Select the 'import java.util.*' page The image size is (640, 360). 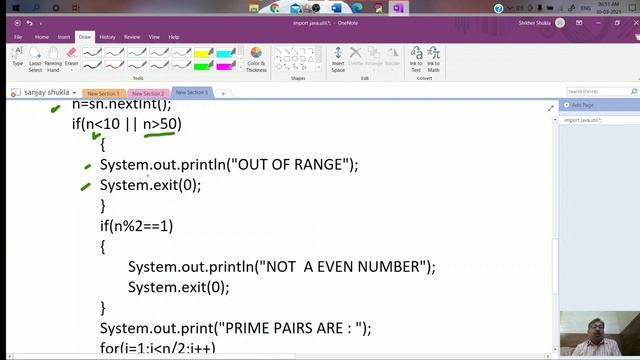(x=583, y=120)
